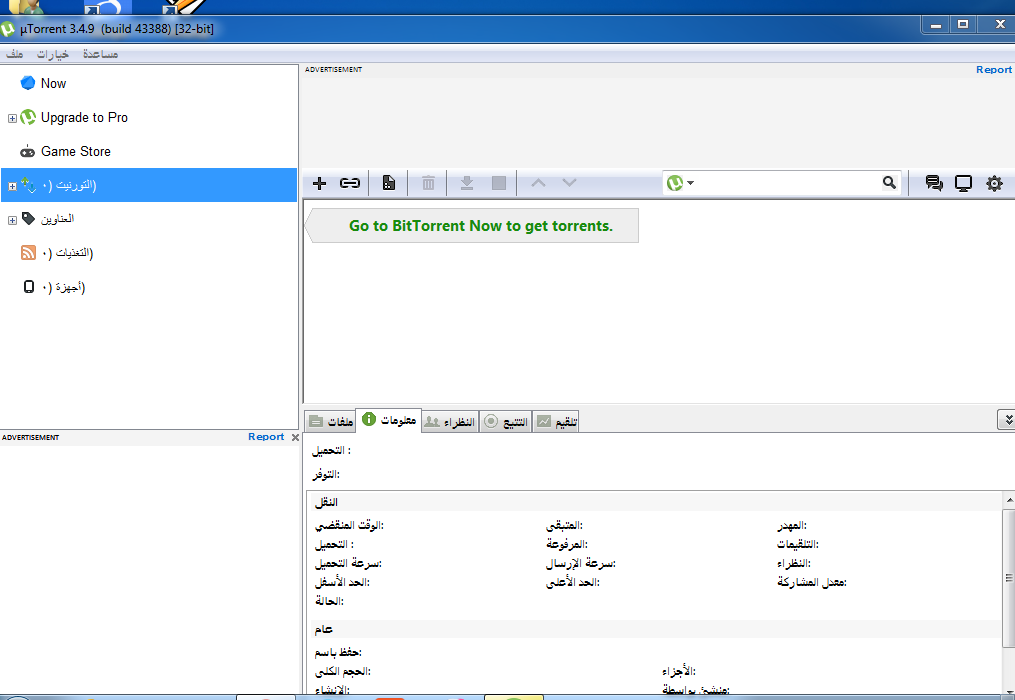
Task: Expand the العناوين tree node
Action: click(12, 220)
